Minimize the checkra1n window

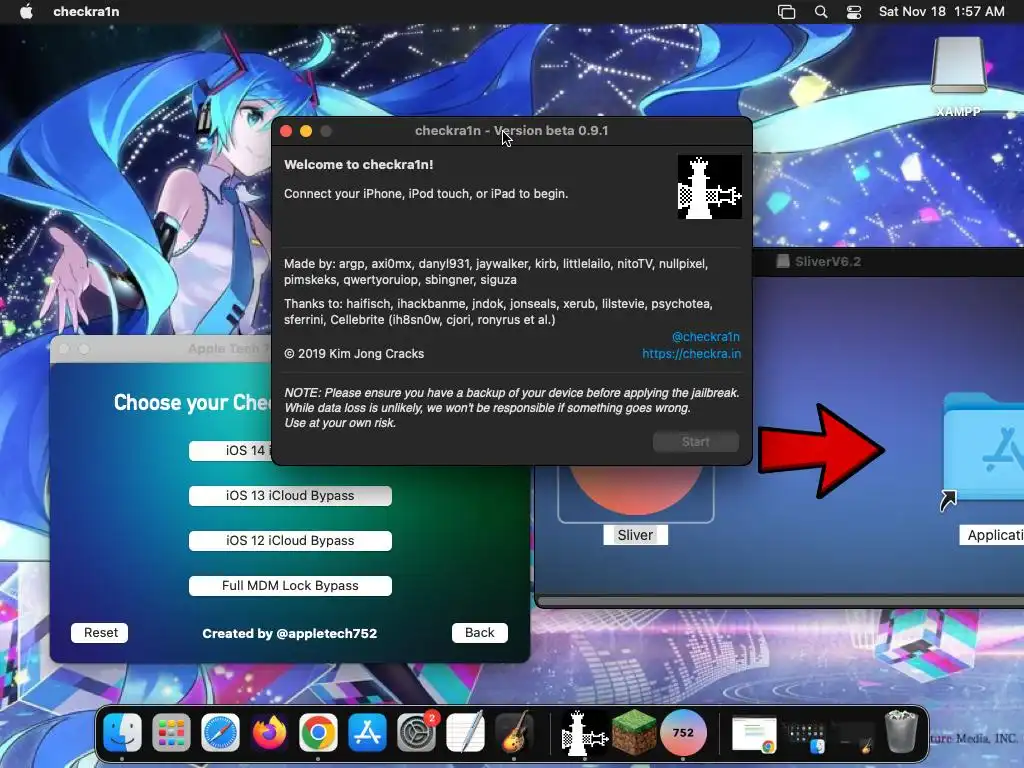point(306,131)
